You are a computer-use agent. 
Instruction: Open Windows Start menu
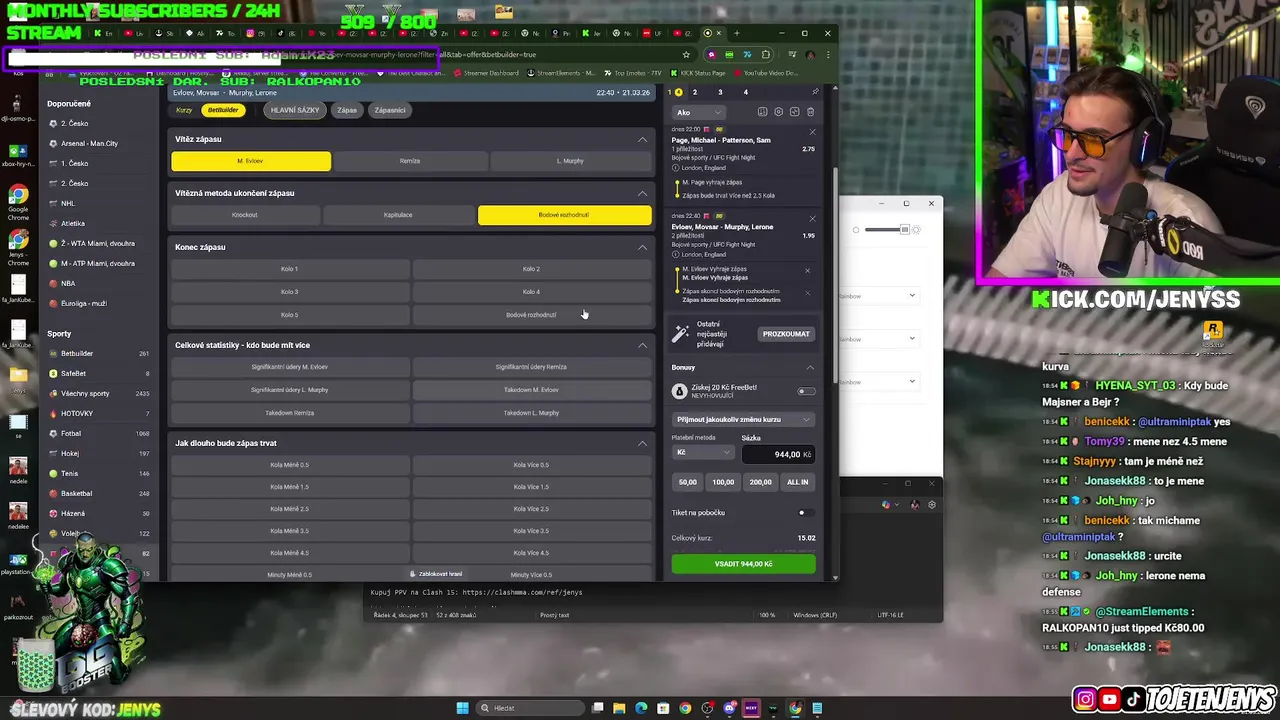pyautogui.click(x=462, y=708)
